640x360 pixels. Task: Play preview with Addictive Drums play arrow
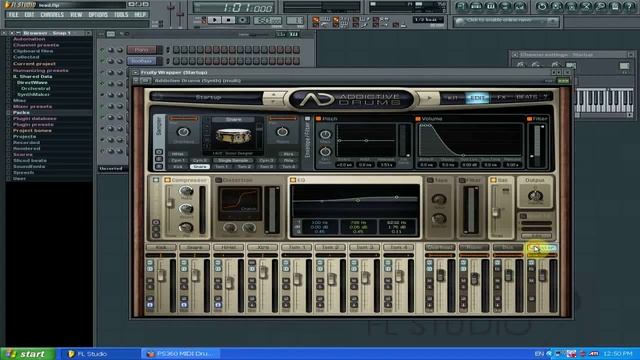point(429,98)
